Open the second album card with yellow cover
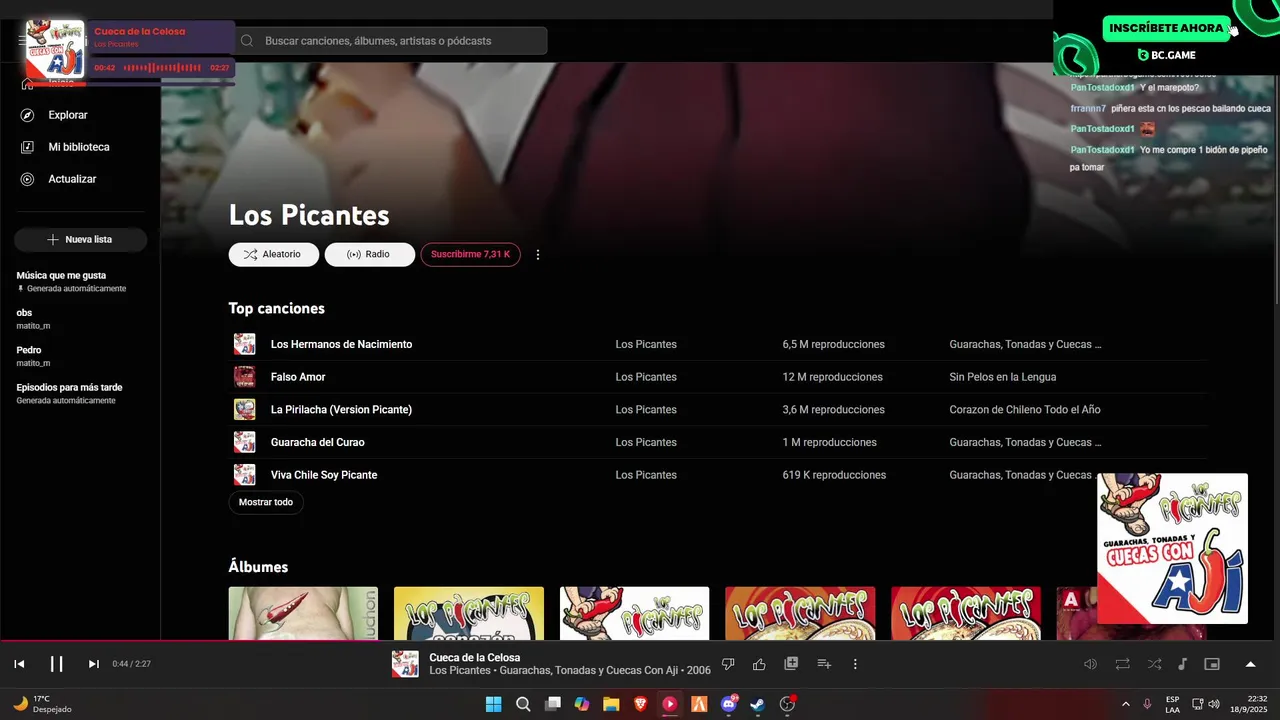Screen dimensions: 1280x720 pos(469,613)
